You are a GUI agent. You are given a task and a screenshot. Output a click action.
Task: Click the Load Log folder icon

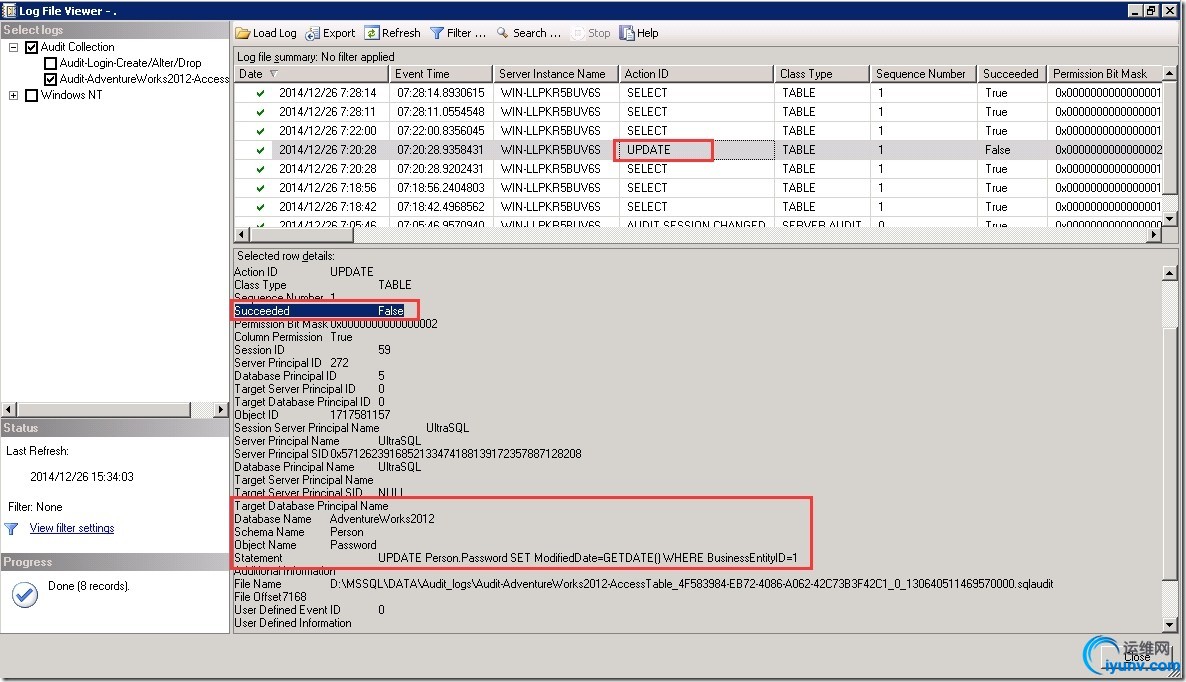click(x=243, y=33)
